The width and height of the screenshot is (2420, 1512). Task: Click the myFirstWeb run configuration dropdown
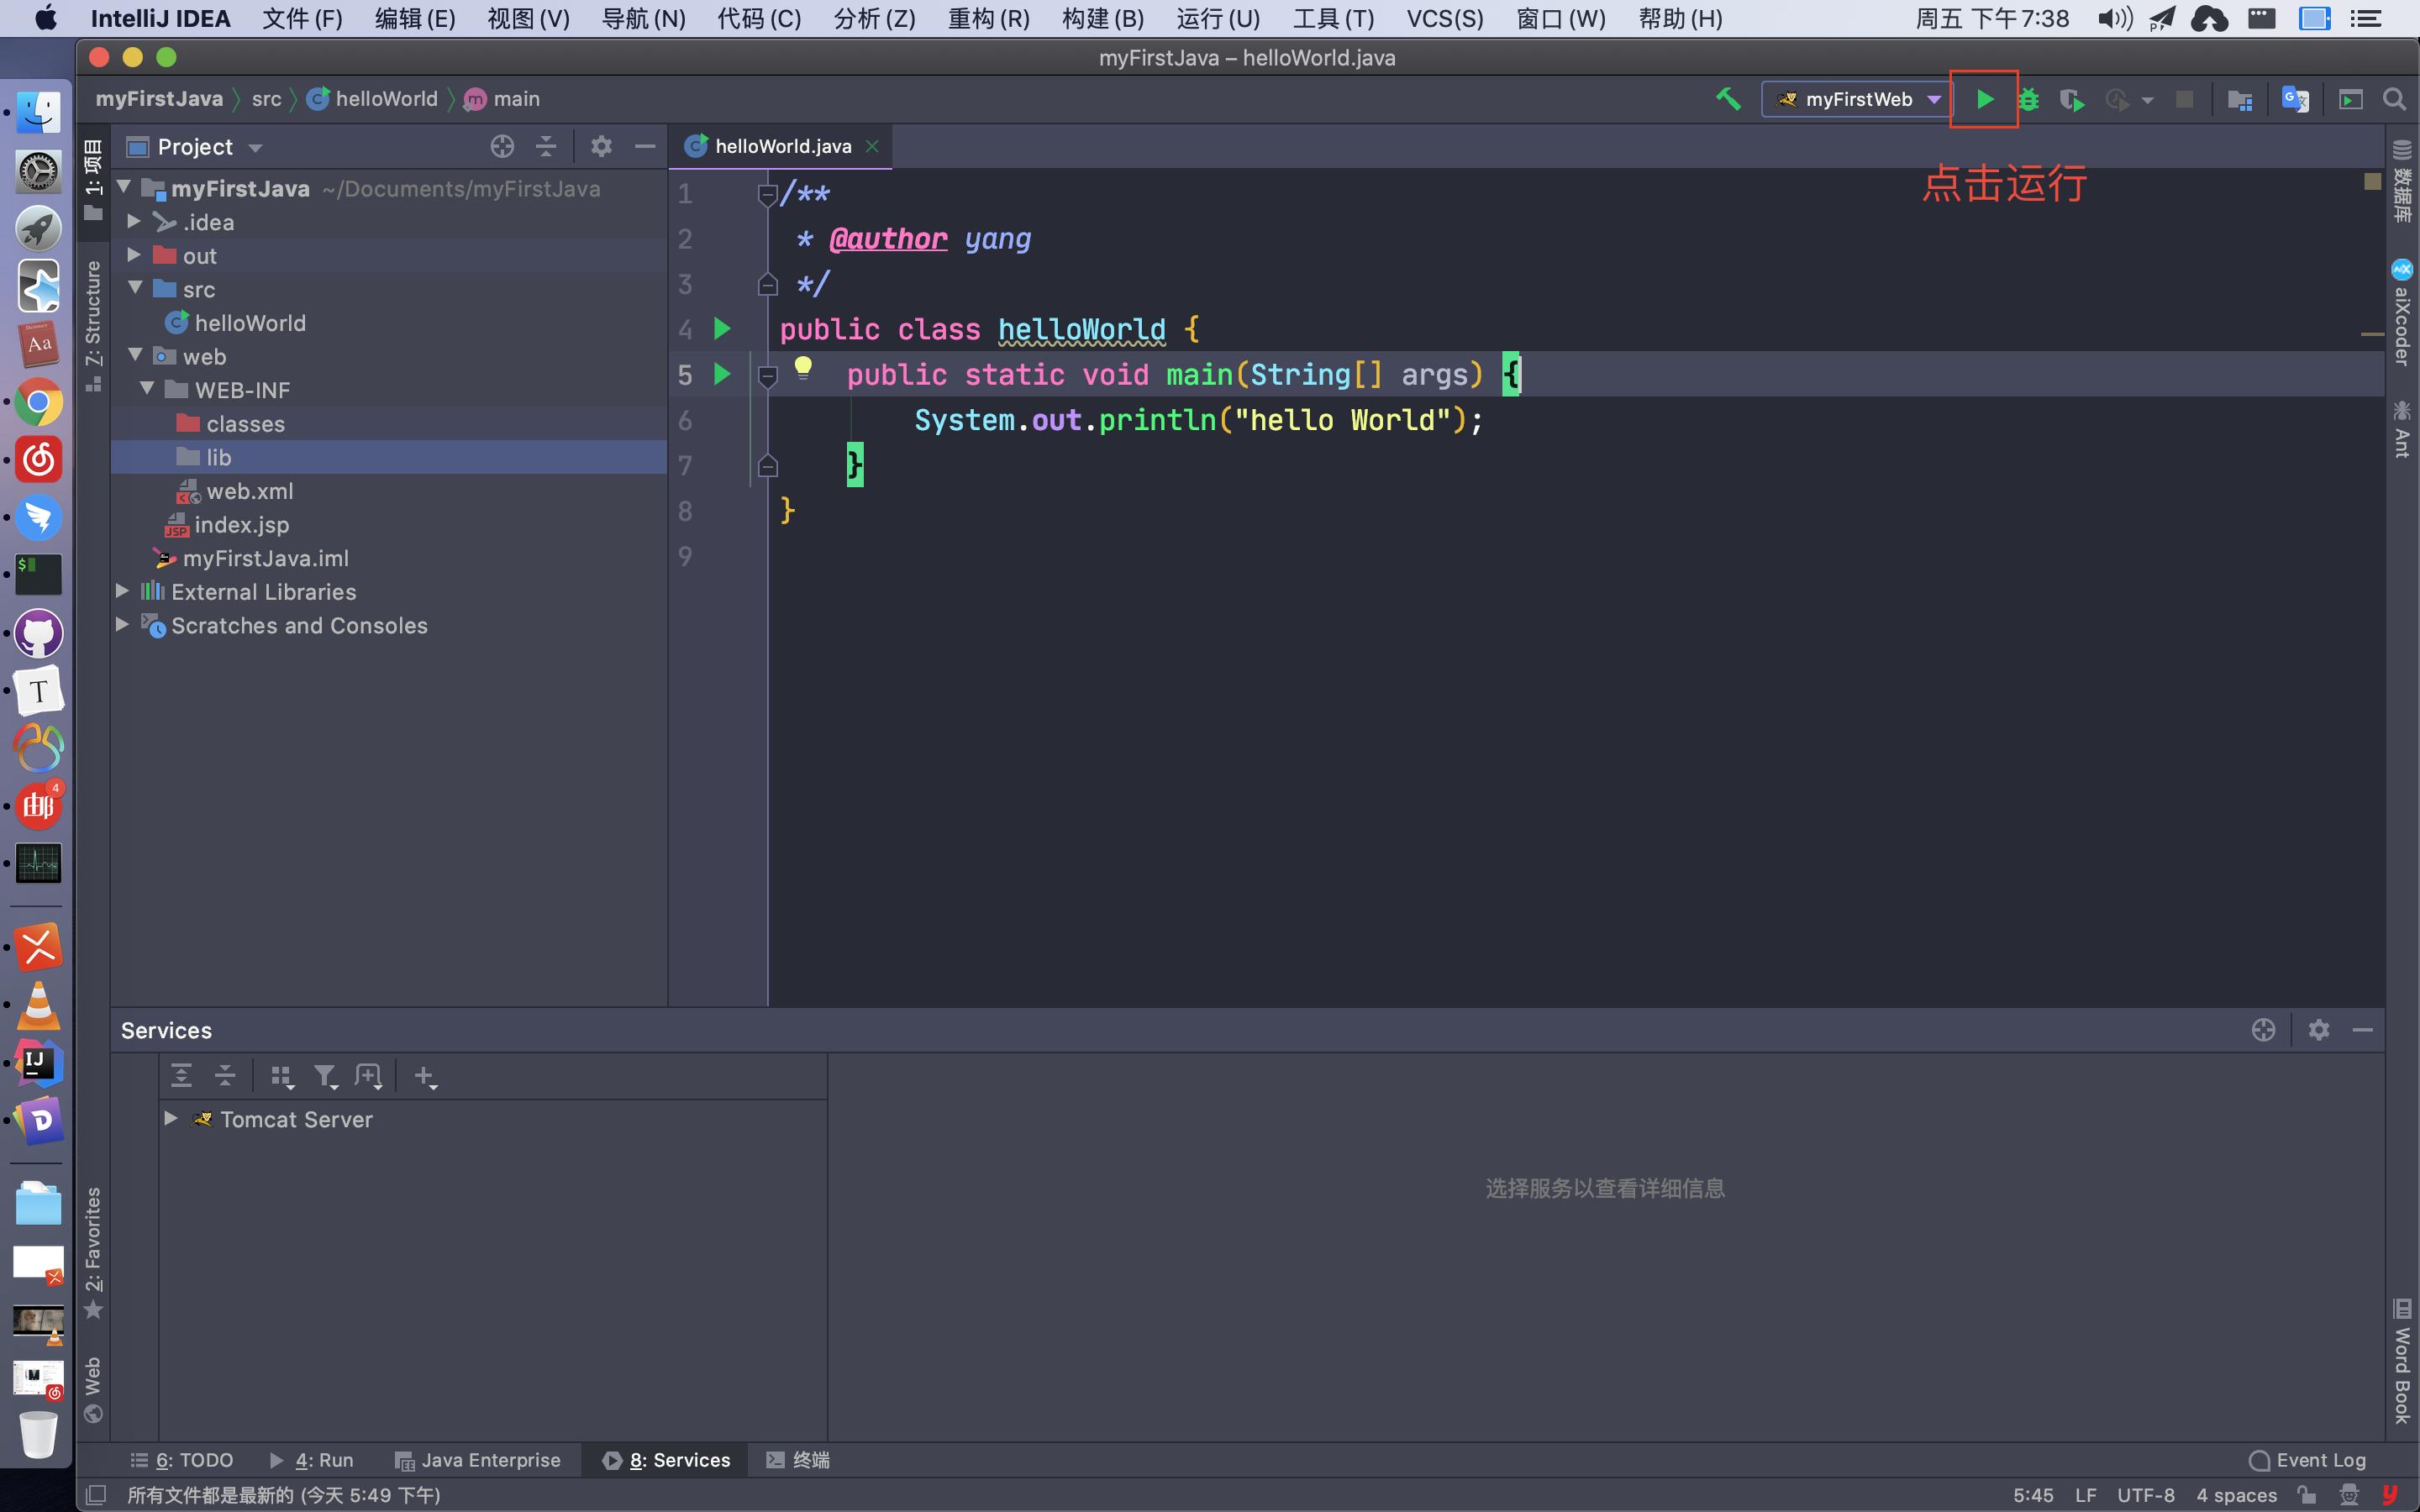(x=1855, y=97)
